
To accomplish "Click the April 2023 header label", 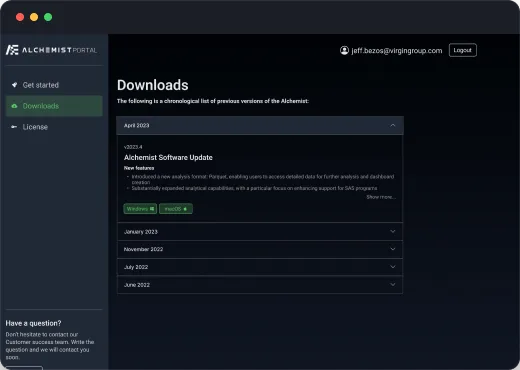I will coord(136,125).
